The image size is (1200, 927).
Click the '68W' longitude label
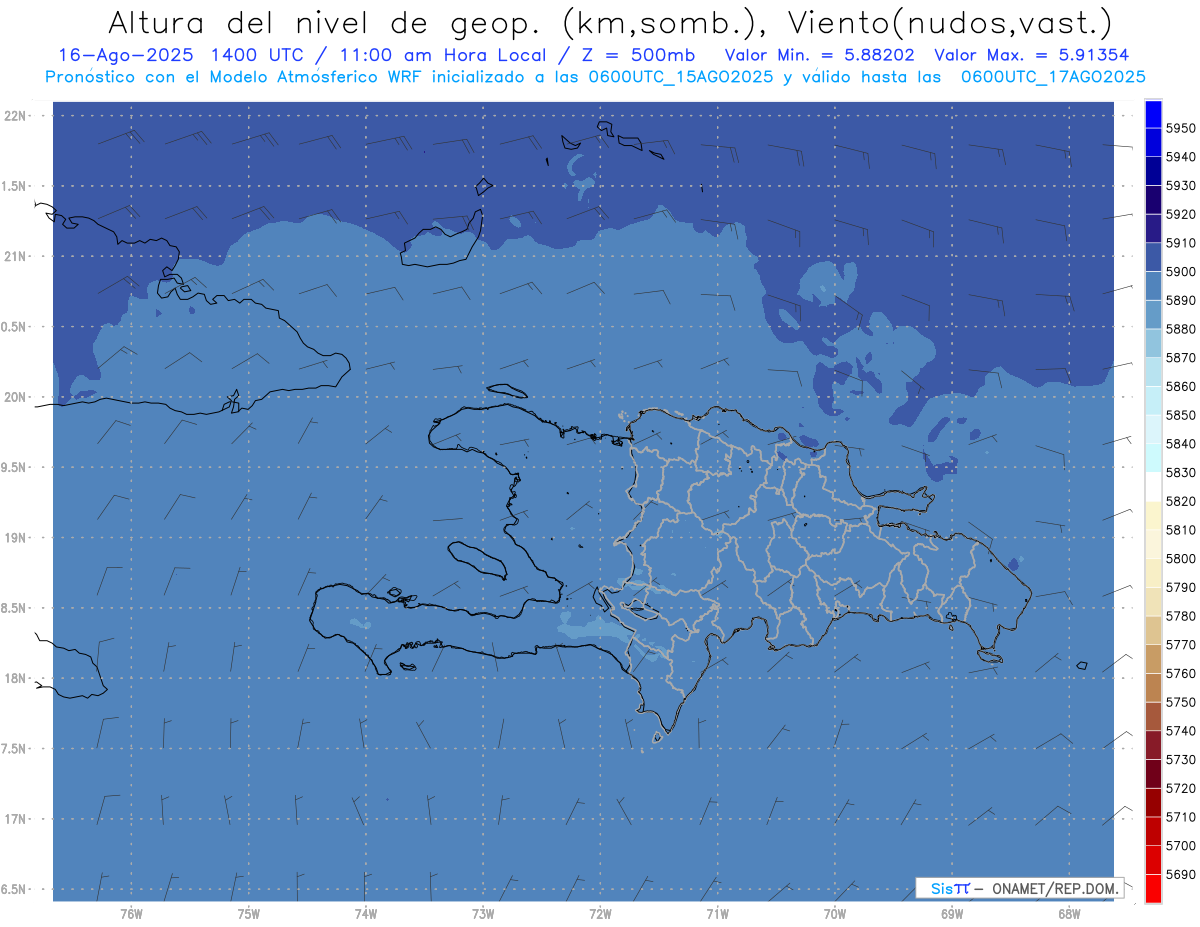point(1068,914)
